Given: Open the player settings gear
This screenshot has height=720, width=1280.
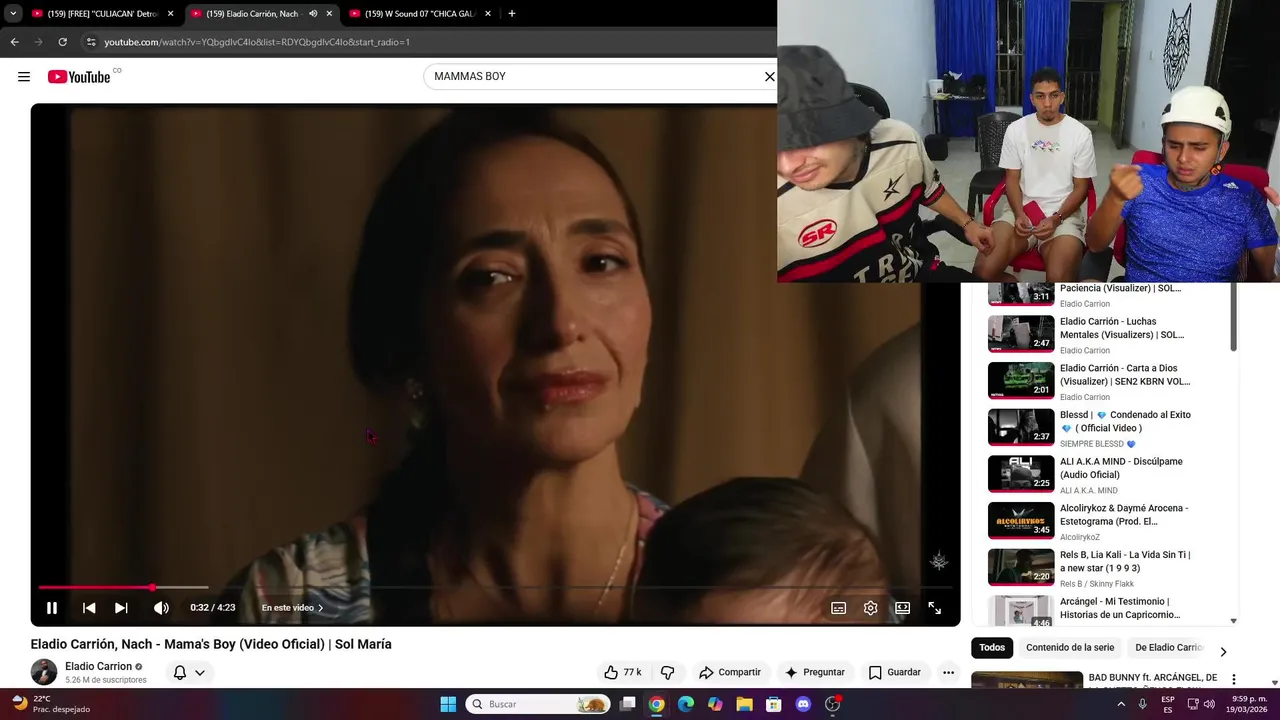Looking at the screenshot, I should (x=871, y=608).
